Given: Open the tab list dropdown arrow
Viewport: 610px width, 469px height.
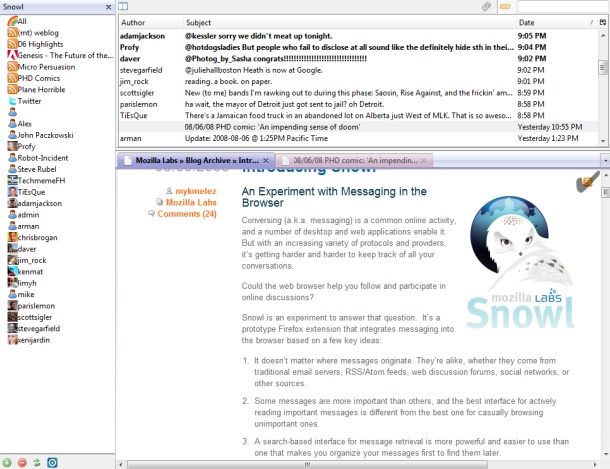Looking at the screenshot, I should (x=605, y=160).
